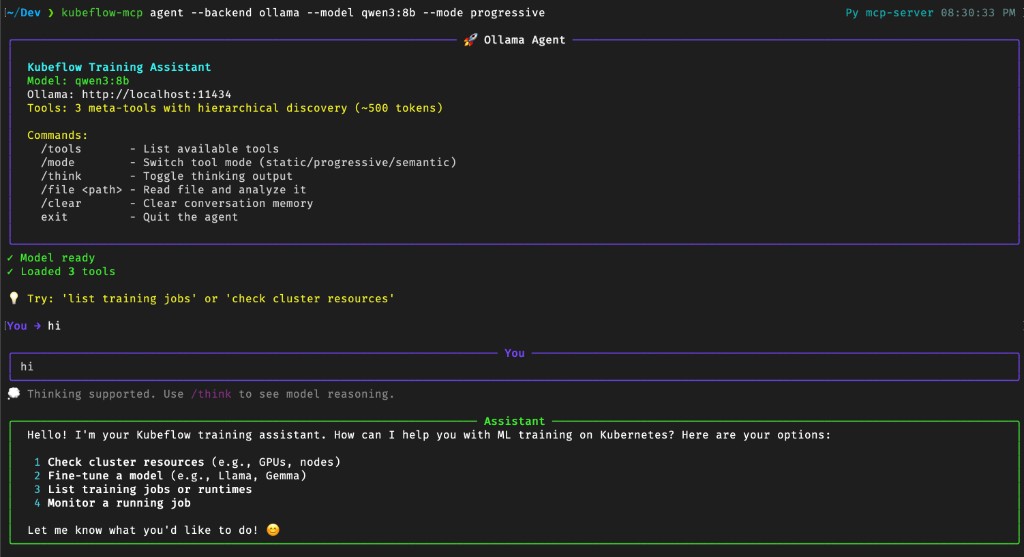Click the rocket icon beside Ollama Agent
Screen dimensions: 1024x557
tap(470, 40)
